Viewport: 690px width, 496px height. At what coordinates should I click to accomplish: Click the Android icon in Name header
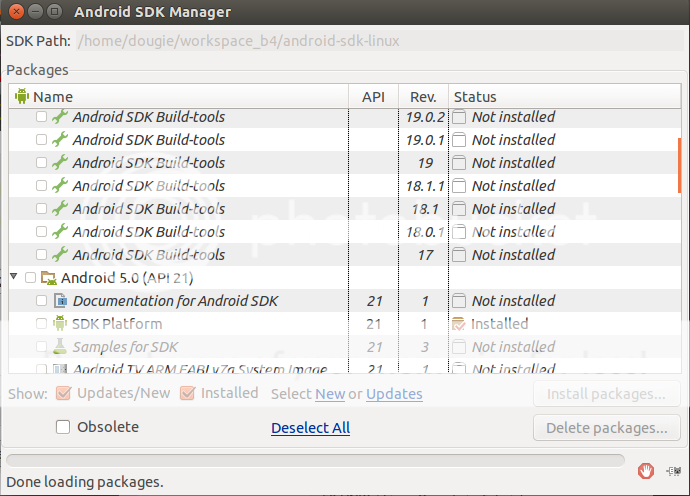(x=22, y=96)
